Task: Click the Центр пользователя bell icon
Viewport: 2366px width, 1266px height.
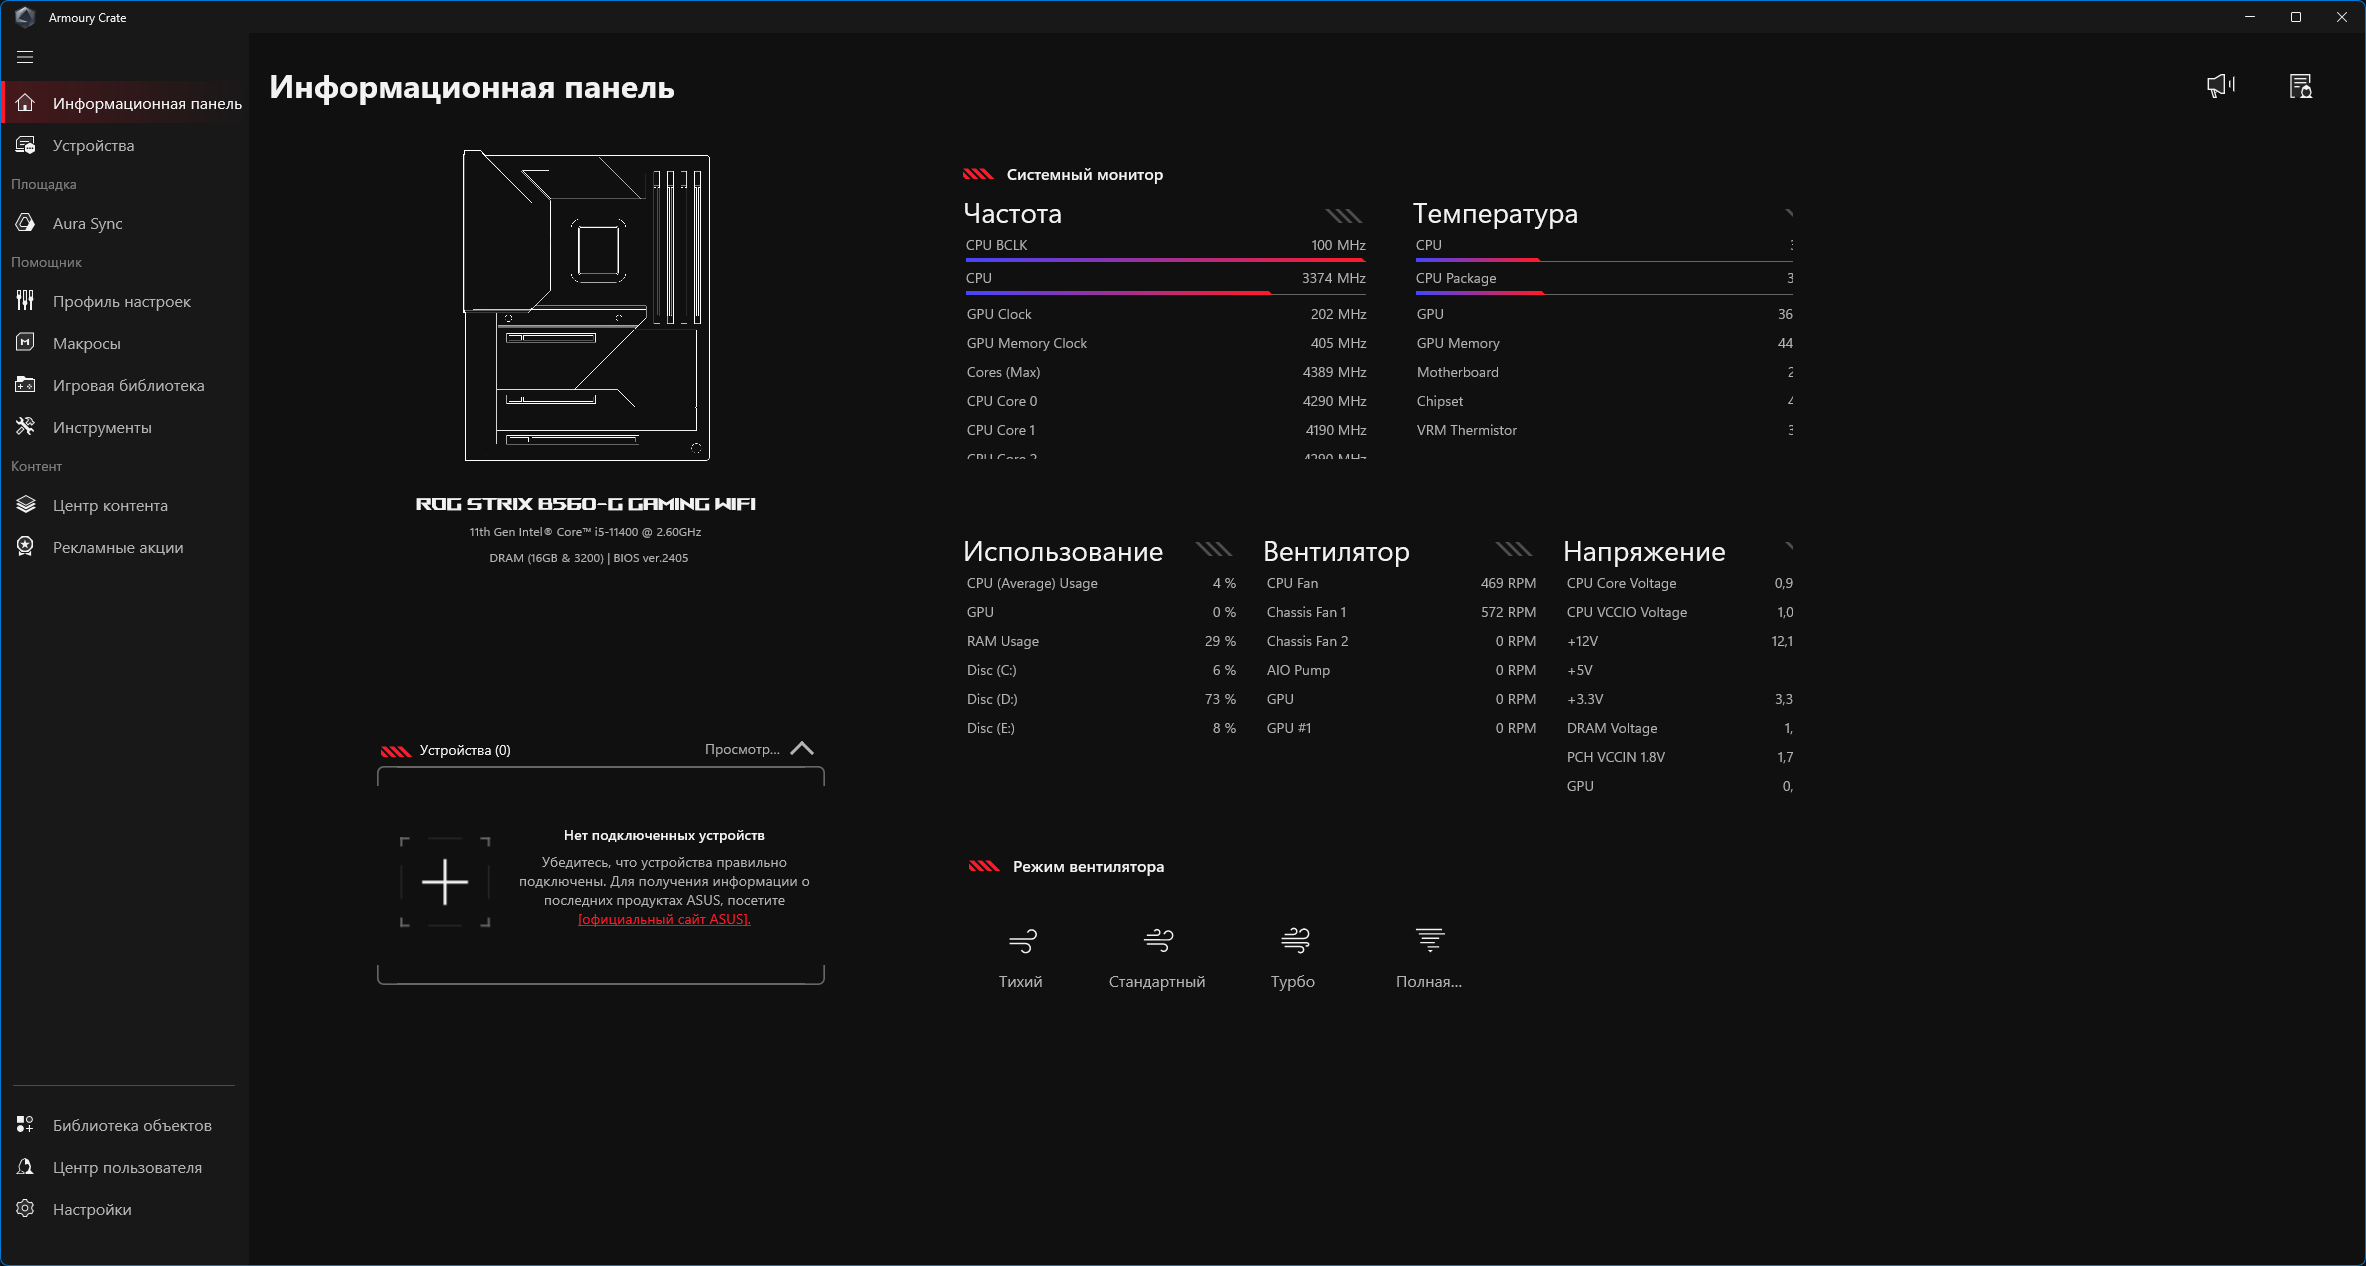Action: pyautogui.click(x=26, y=1167)
